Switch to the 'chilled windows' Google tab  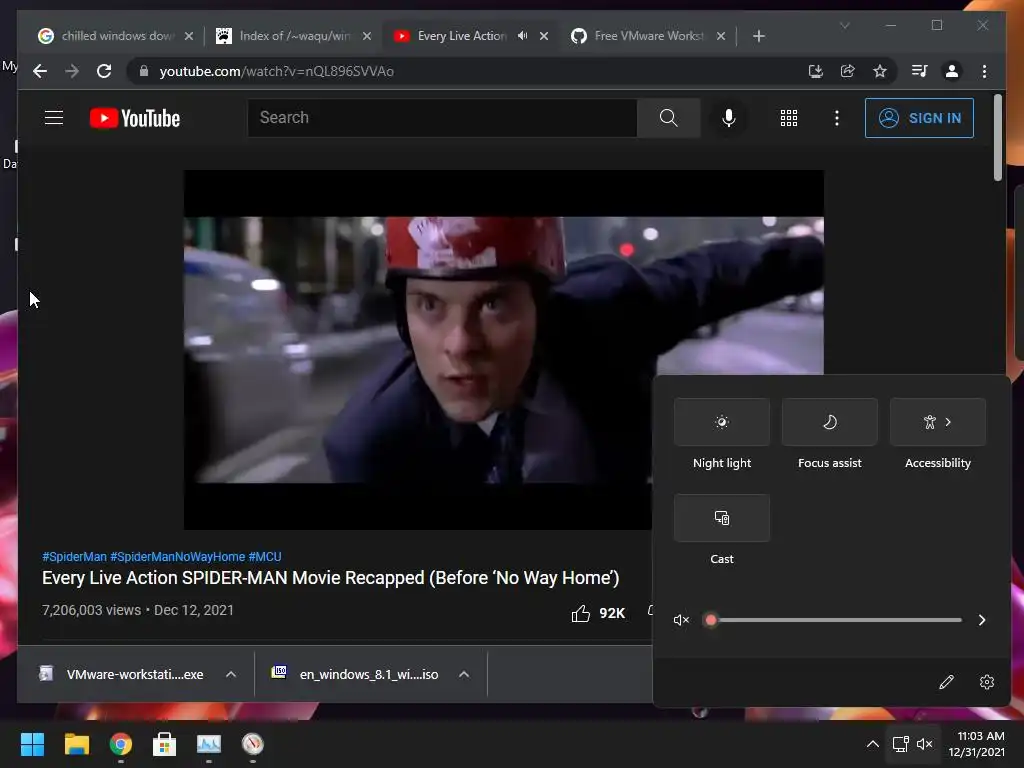click(115, 36)
